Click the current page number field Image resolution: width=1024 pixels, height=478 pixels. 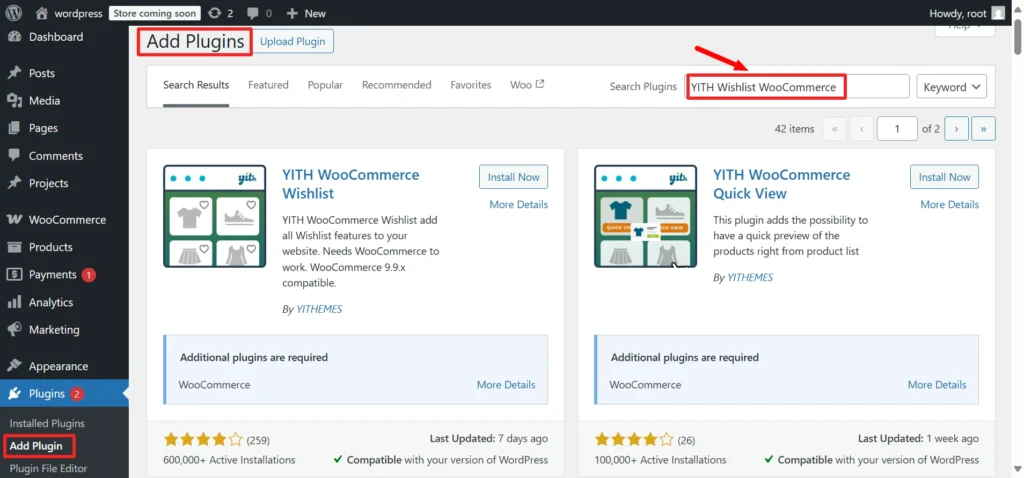(x=897, y=129)
